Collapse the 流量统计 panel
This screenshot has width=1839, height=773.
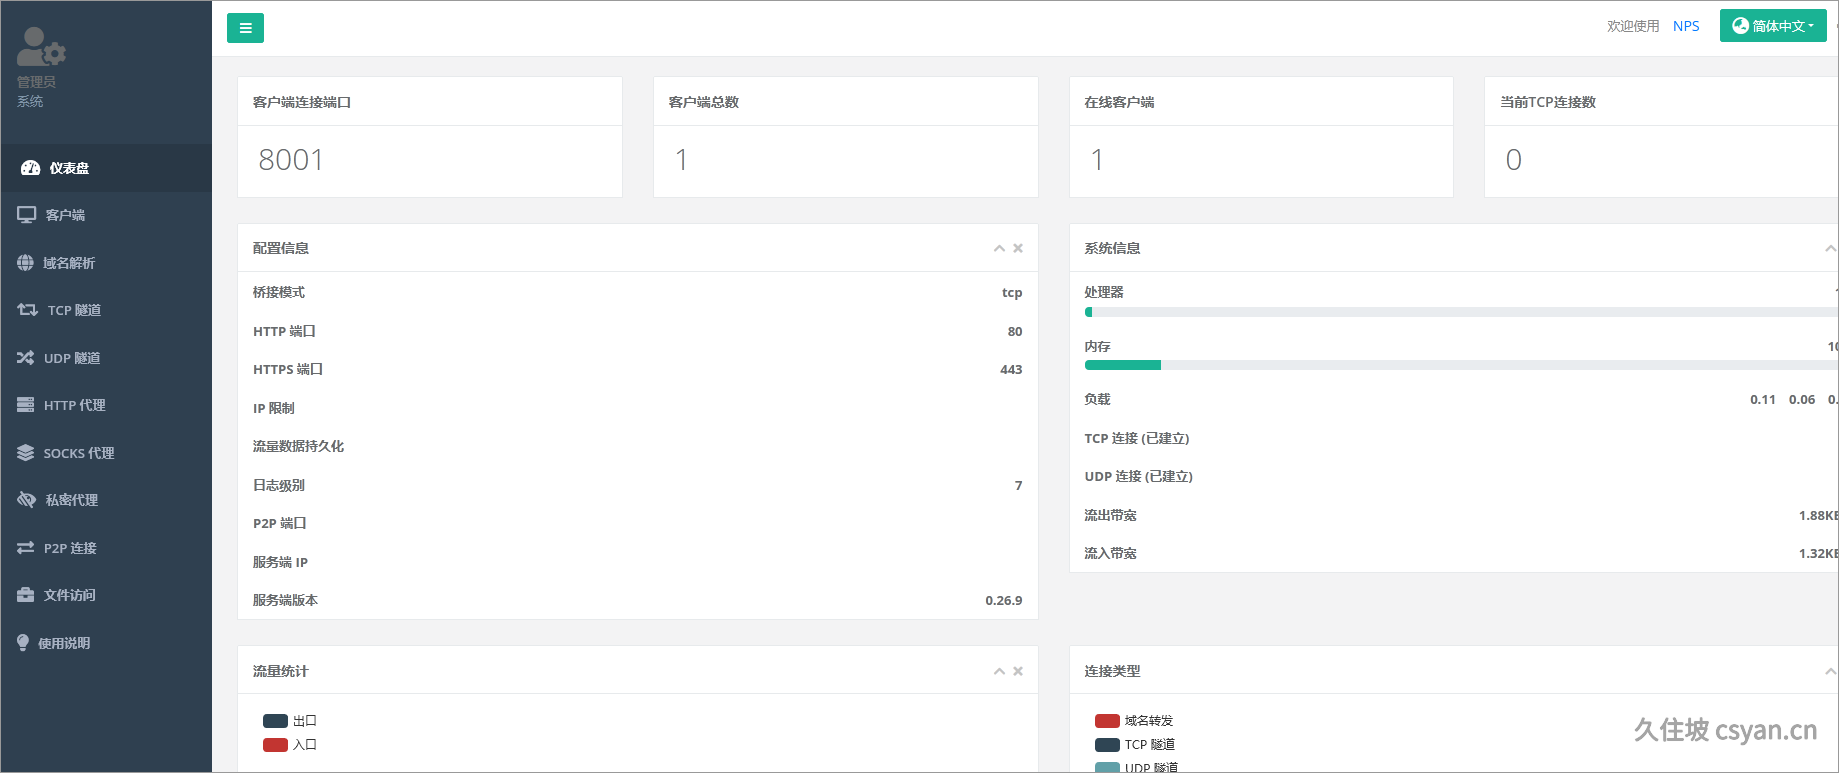(999, 671)
